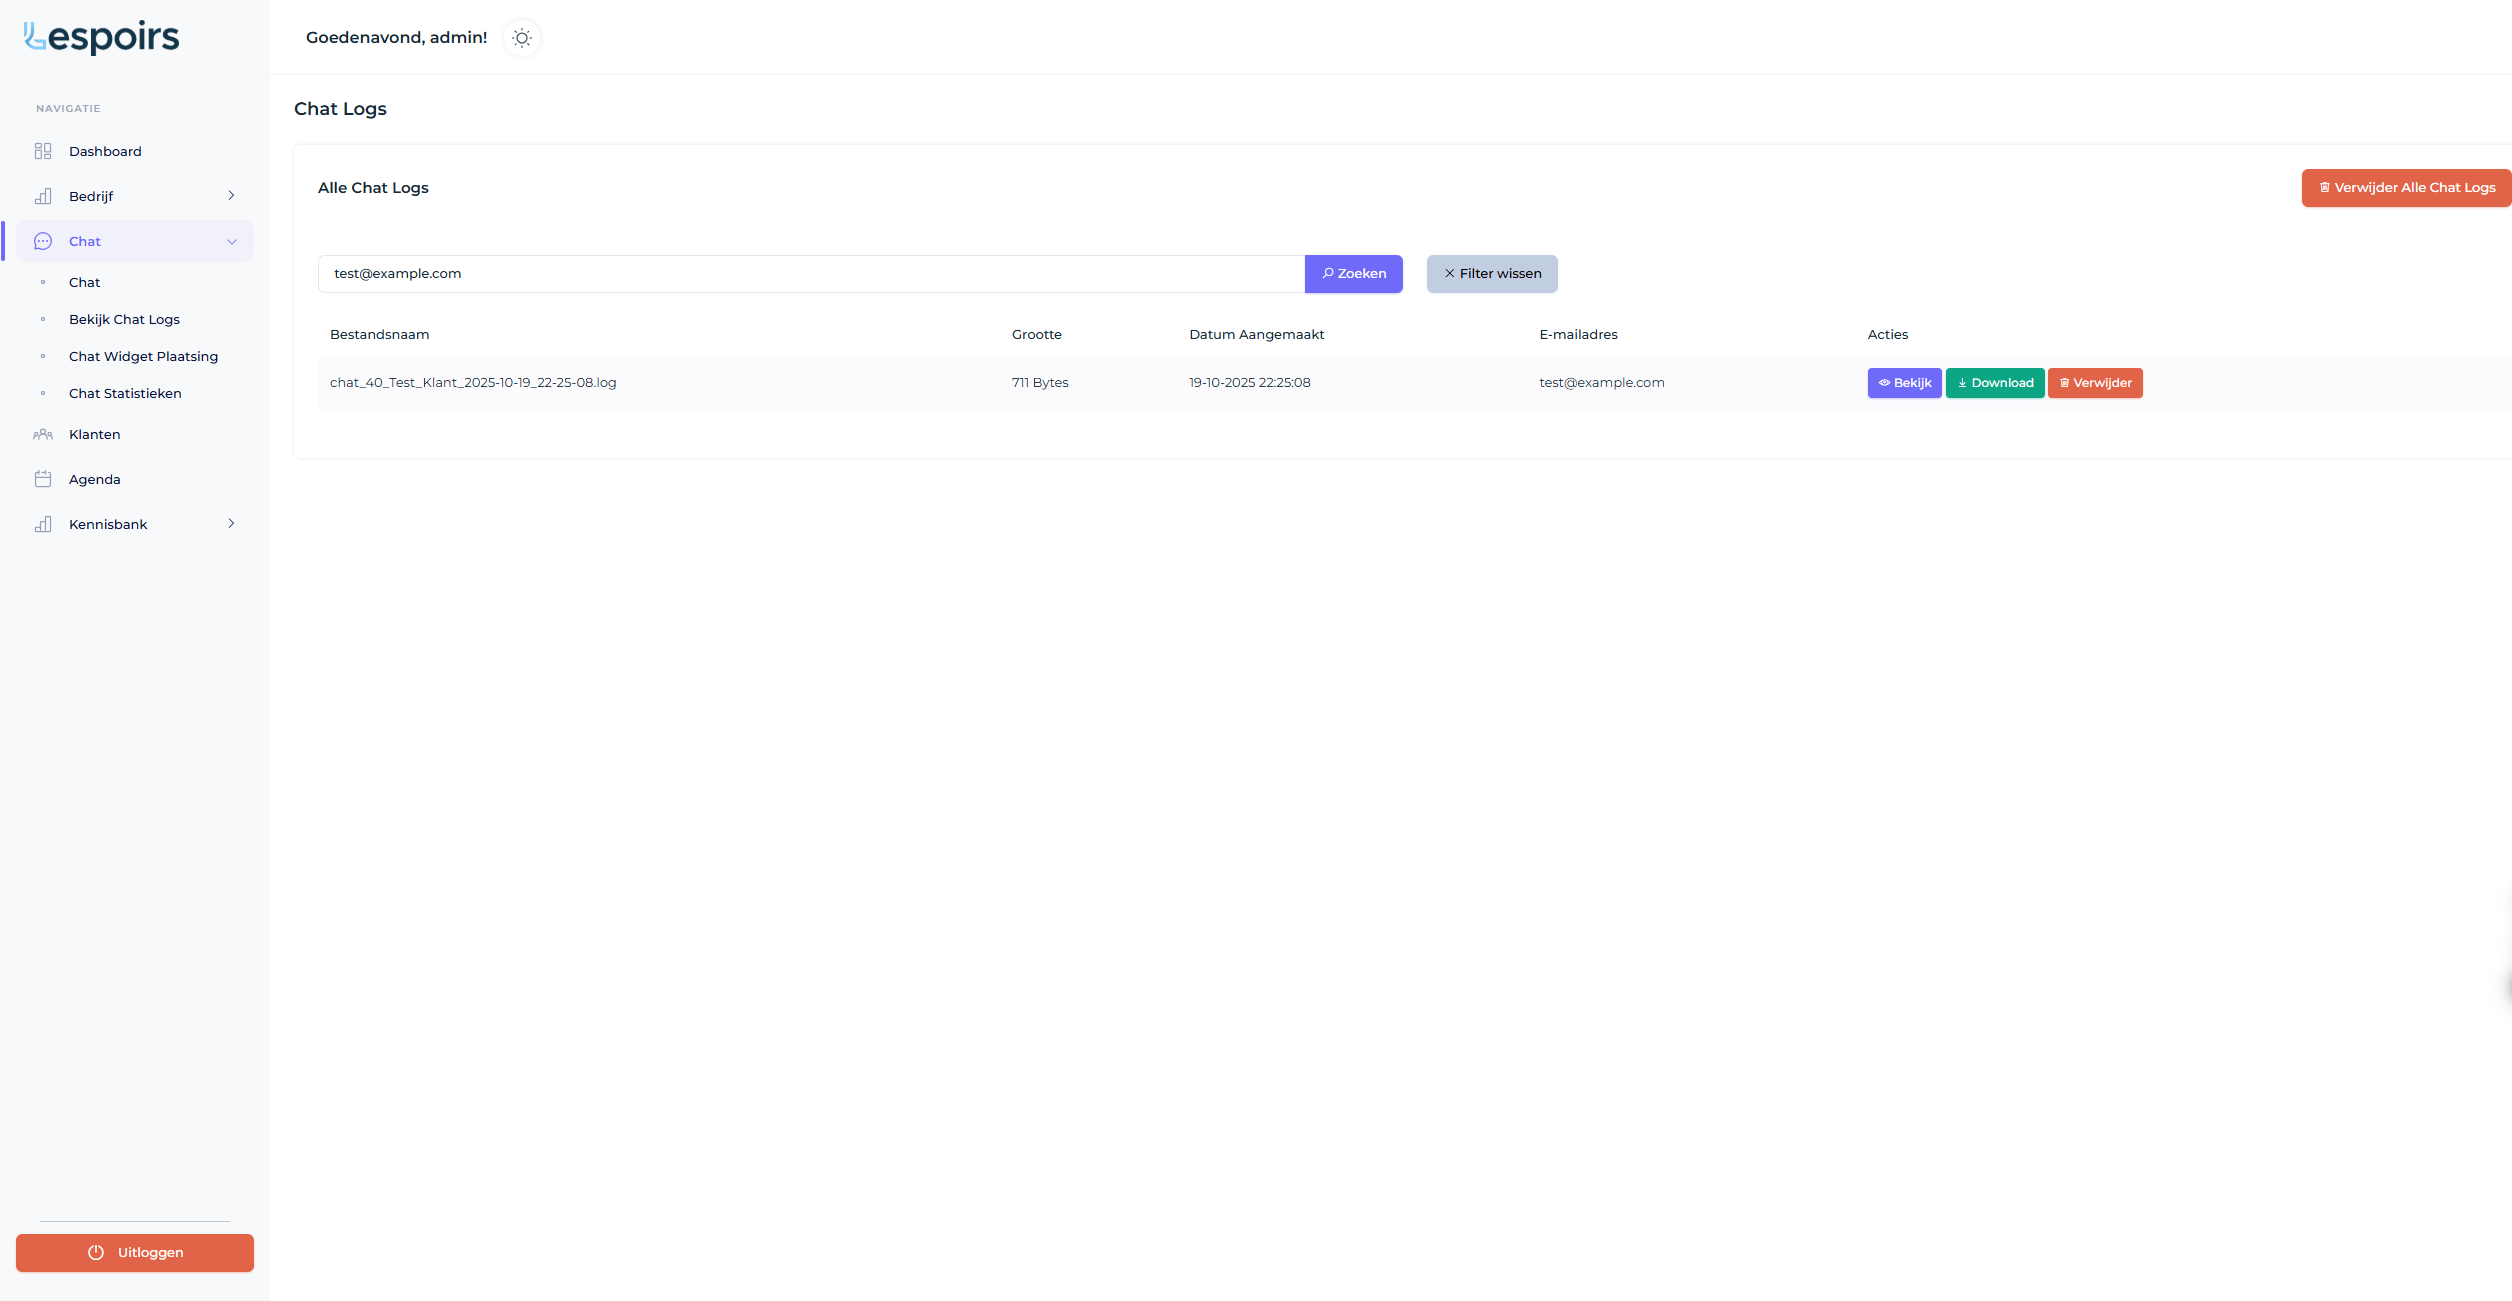
Task: Open Agenda via the calendar icon
Action: click(43, 478)
